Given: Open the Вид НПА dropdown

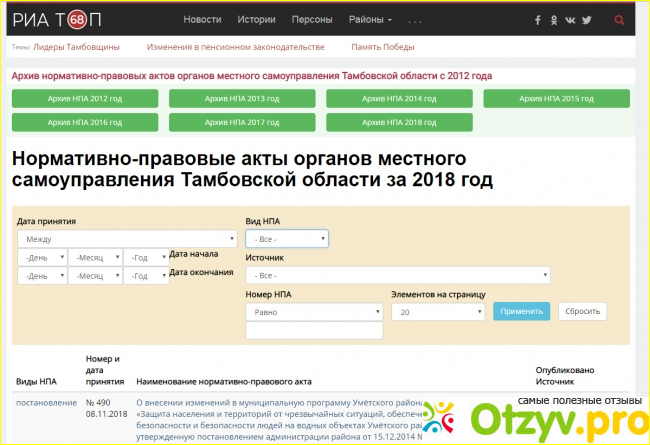Looking at the screenshot, I should pyautogui.click(x=286, y=239).
